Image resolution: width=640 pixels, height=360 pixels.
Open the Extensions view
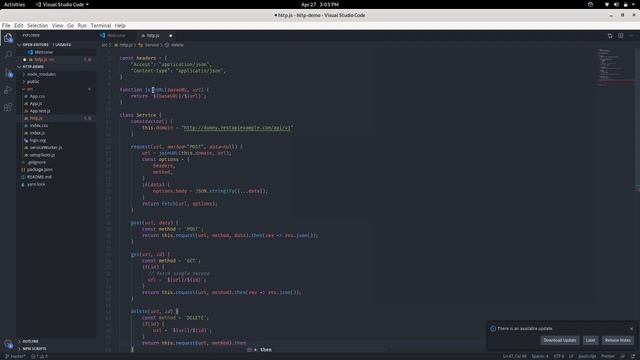(8, 107)
